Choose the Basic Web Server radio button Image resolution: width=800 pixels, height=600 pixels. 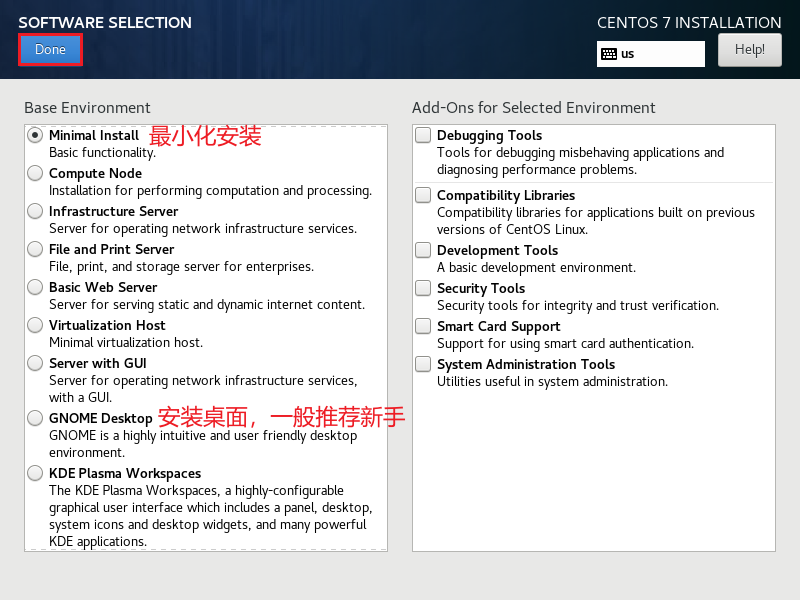tap(35, 287)
